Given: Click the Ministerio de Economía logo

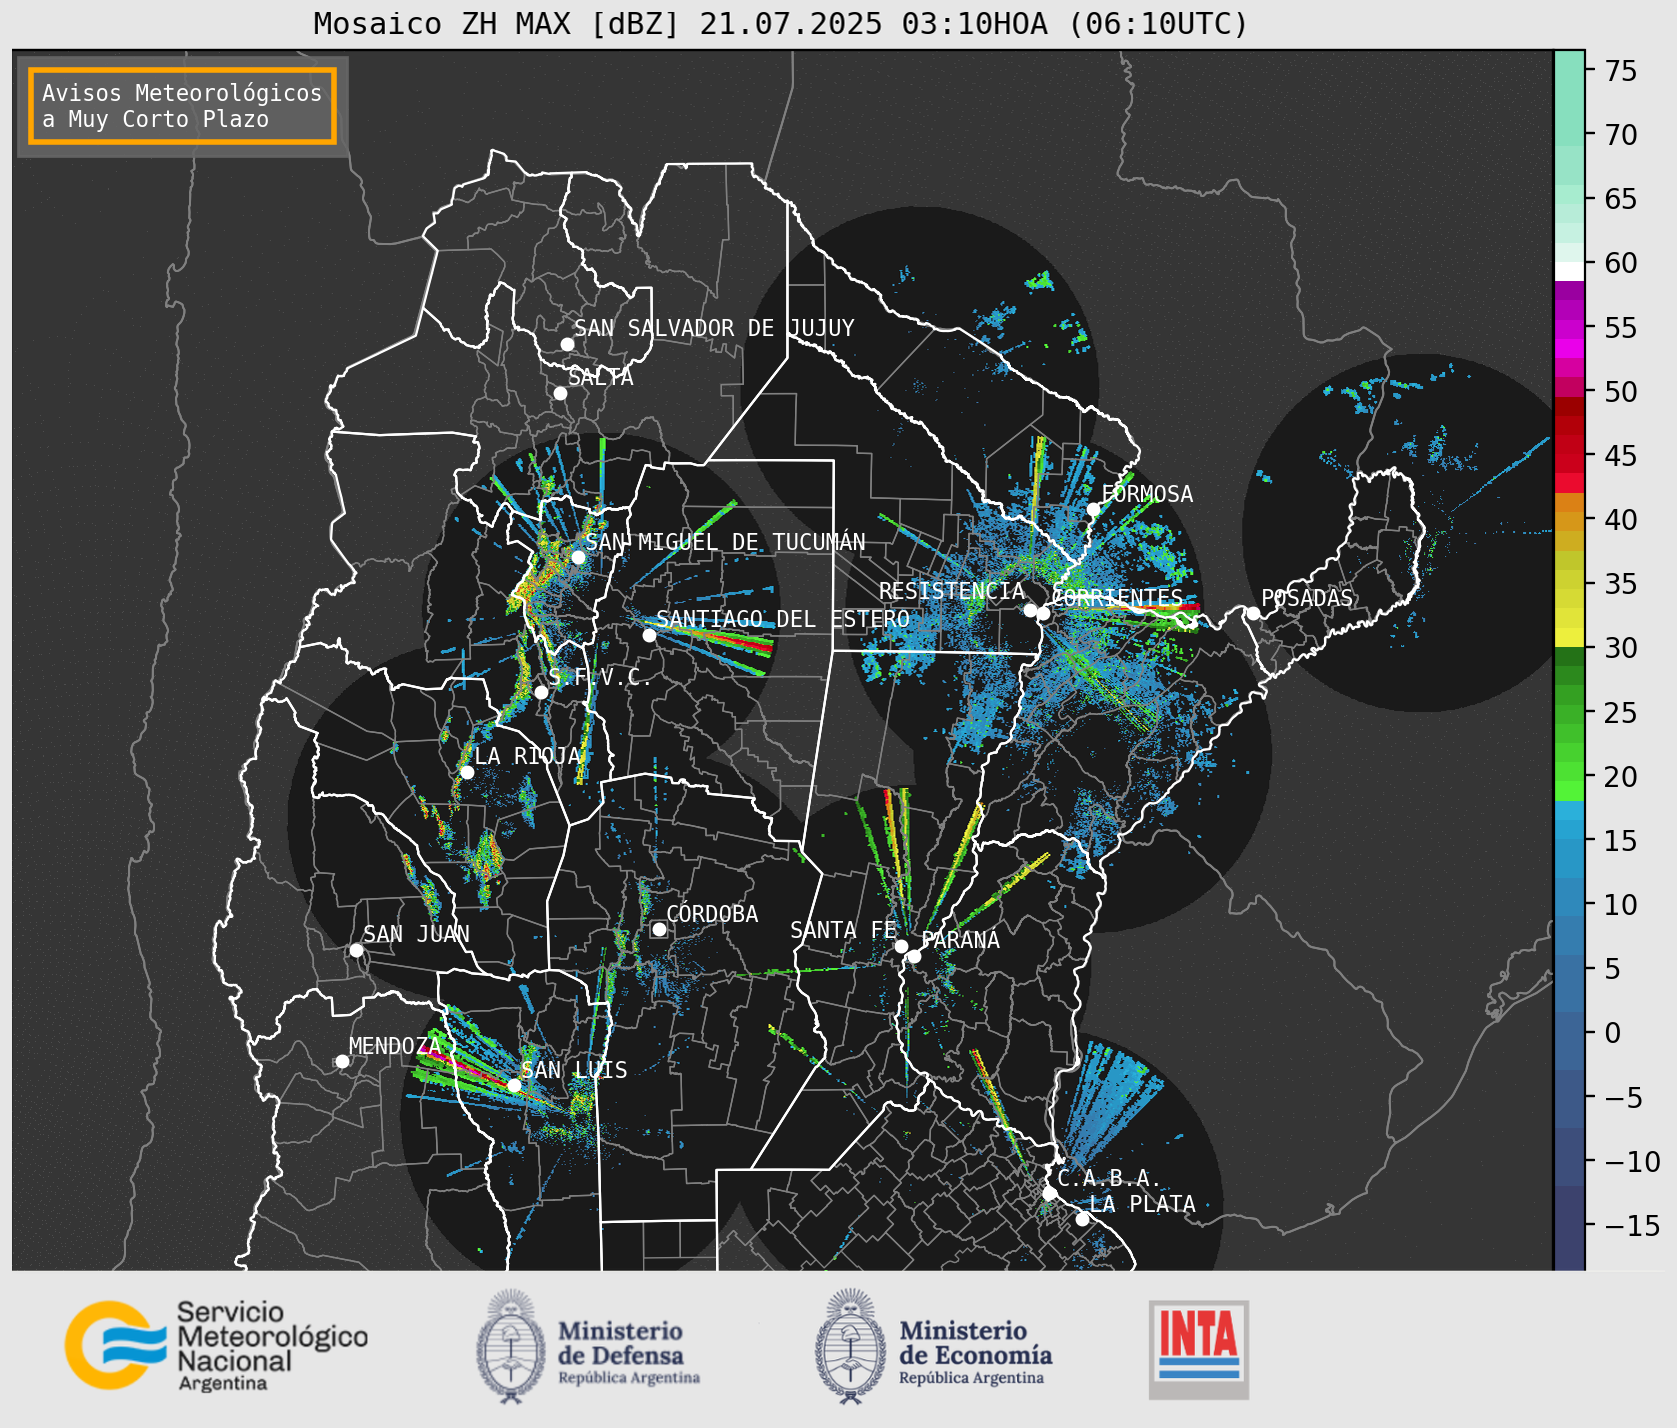Looking at the screenshot, I should (x=934, y=1347).
